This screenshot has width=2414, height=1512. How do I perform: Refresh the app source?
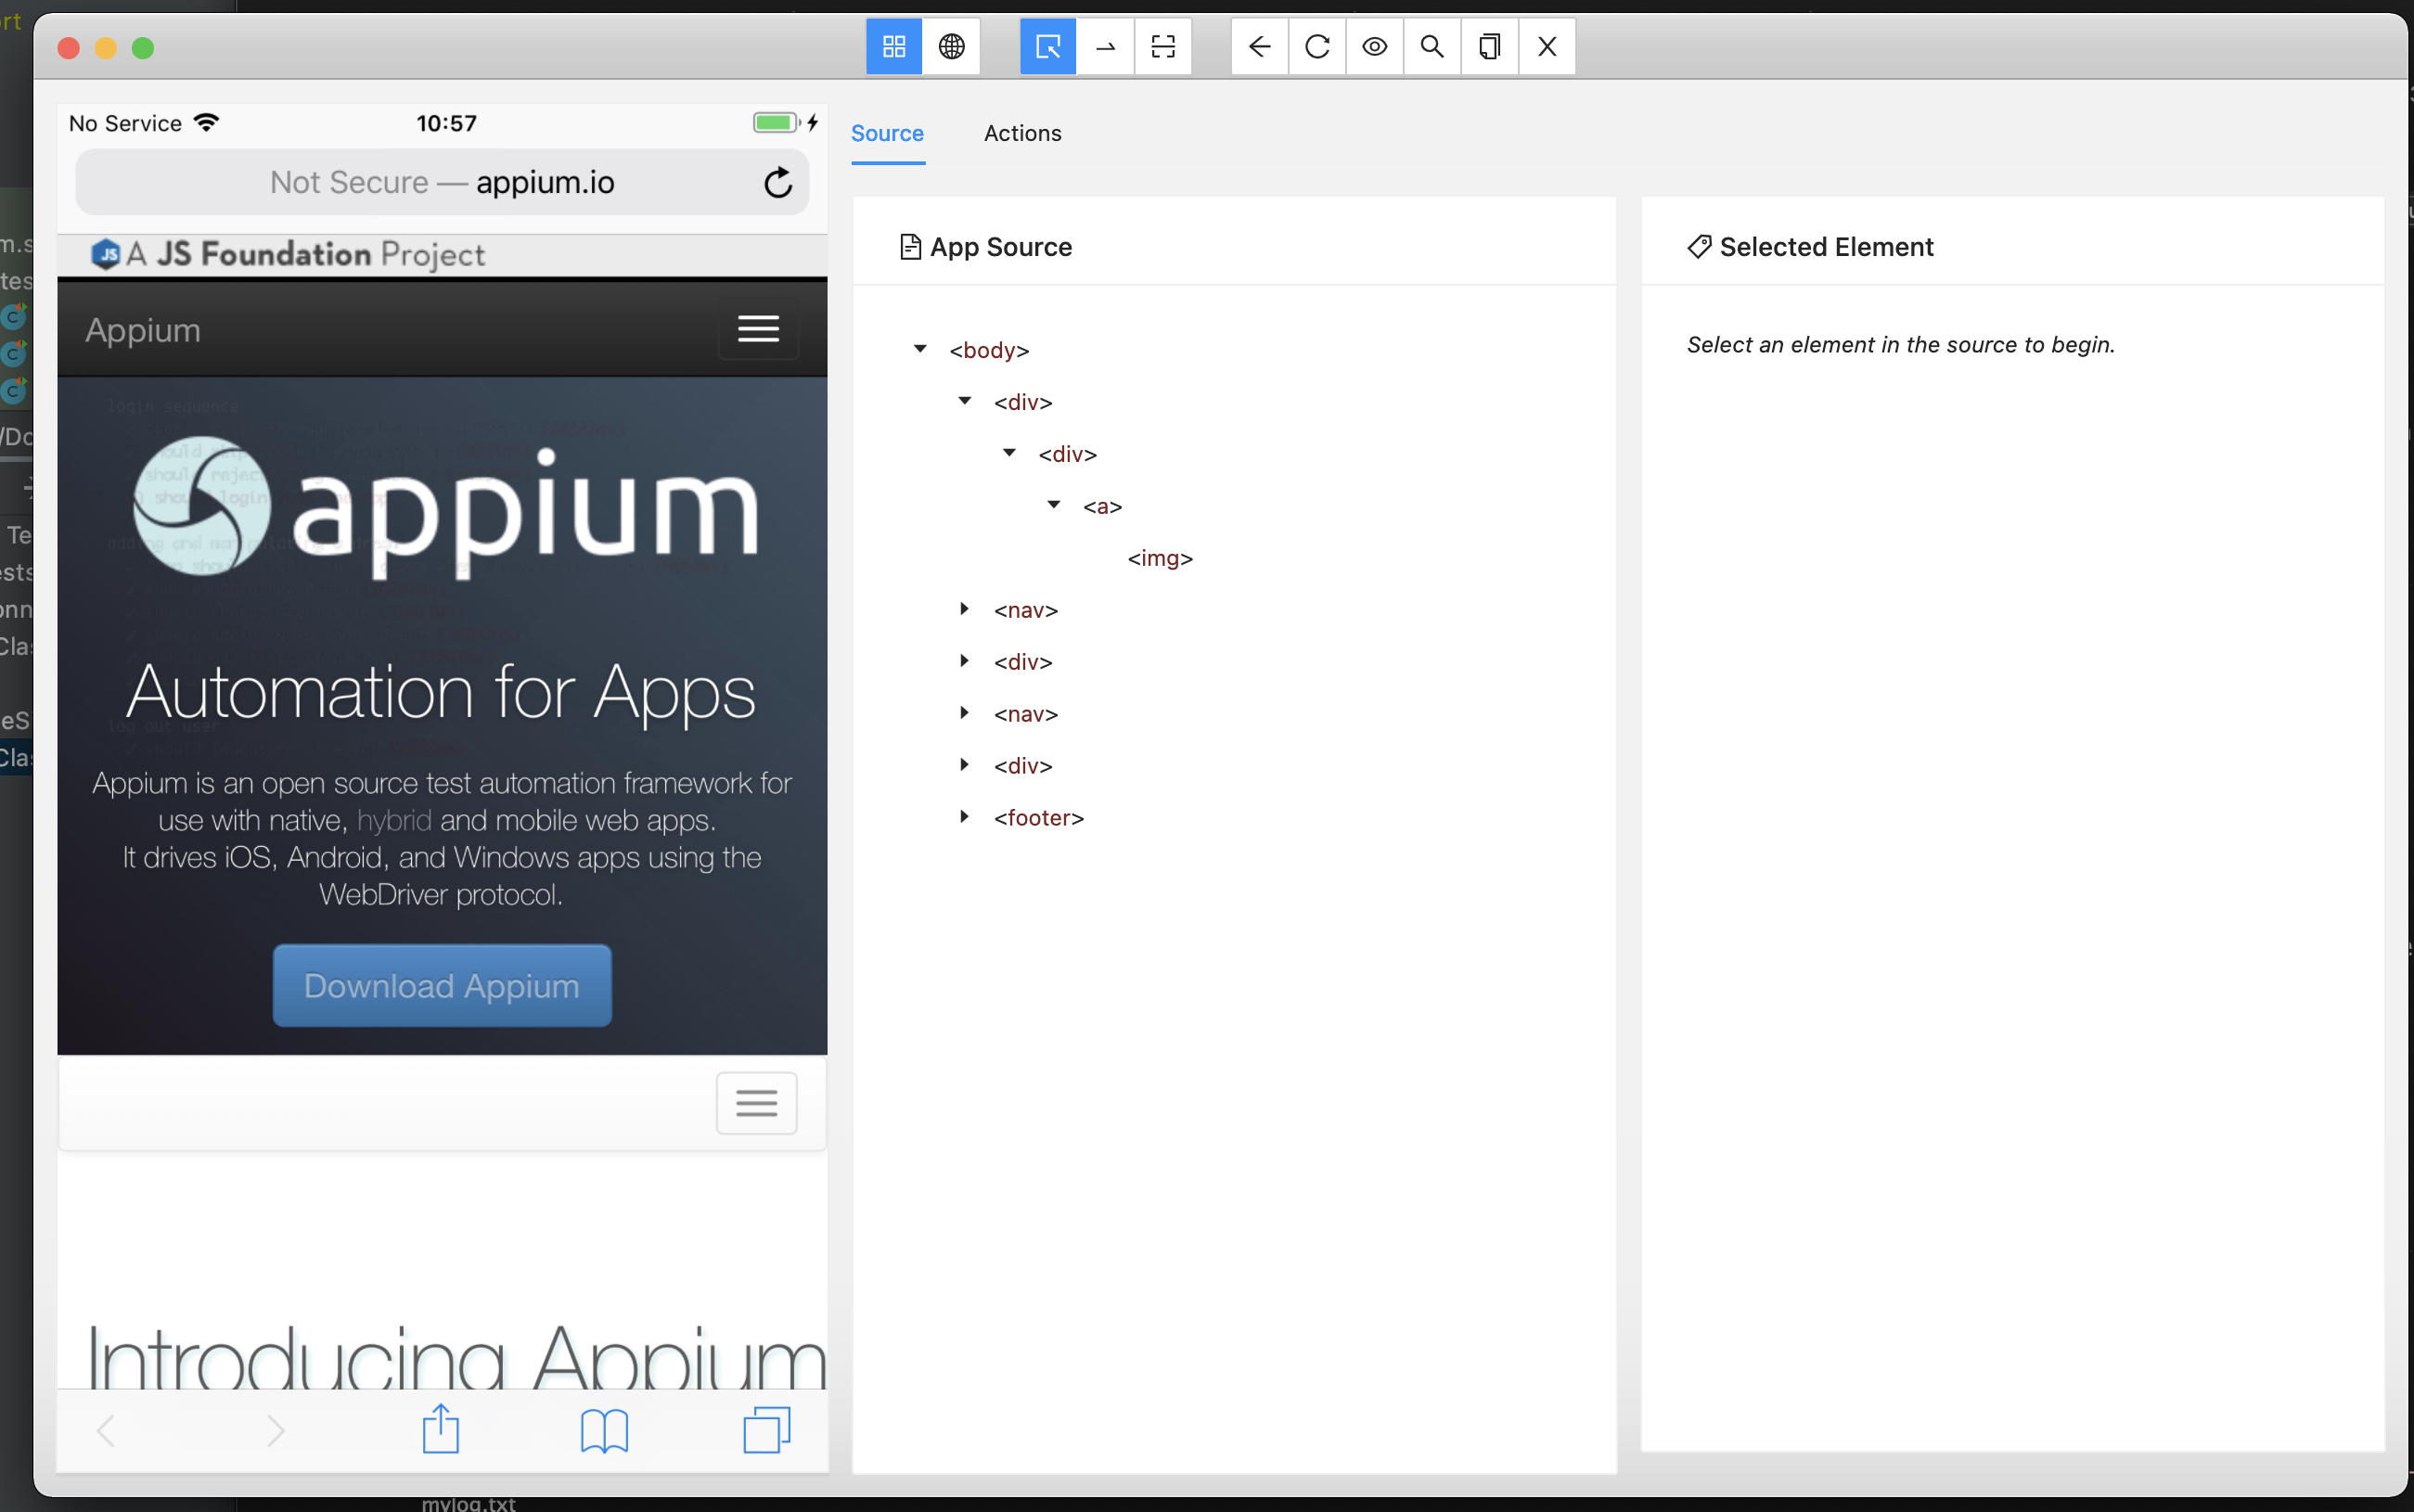[x=1316, y=46]
